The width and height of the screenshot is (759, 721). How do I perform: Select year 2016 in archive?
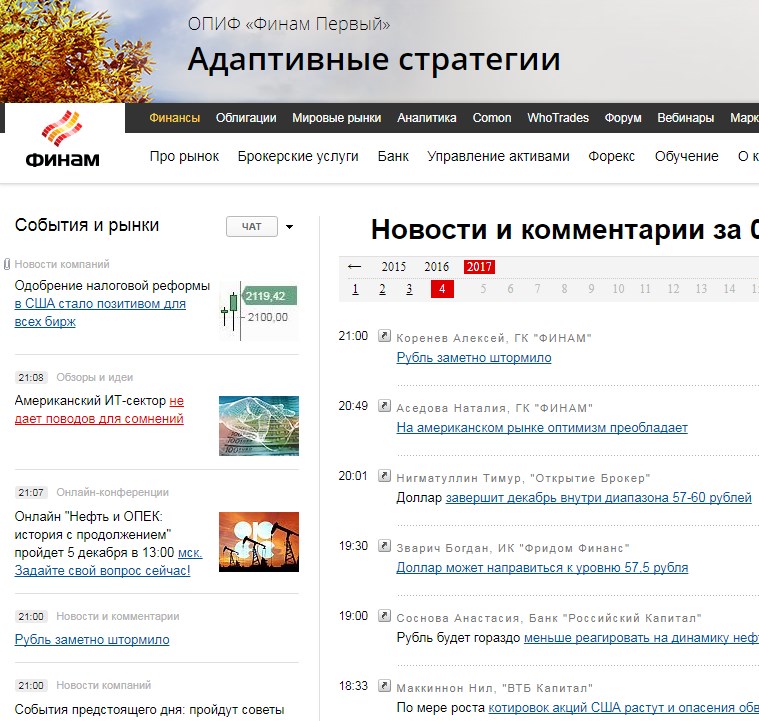click(x=437, y=267)
